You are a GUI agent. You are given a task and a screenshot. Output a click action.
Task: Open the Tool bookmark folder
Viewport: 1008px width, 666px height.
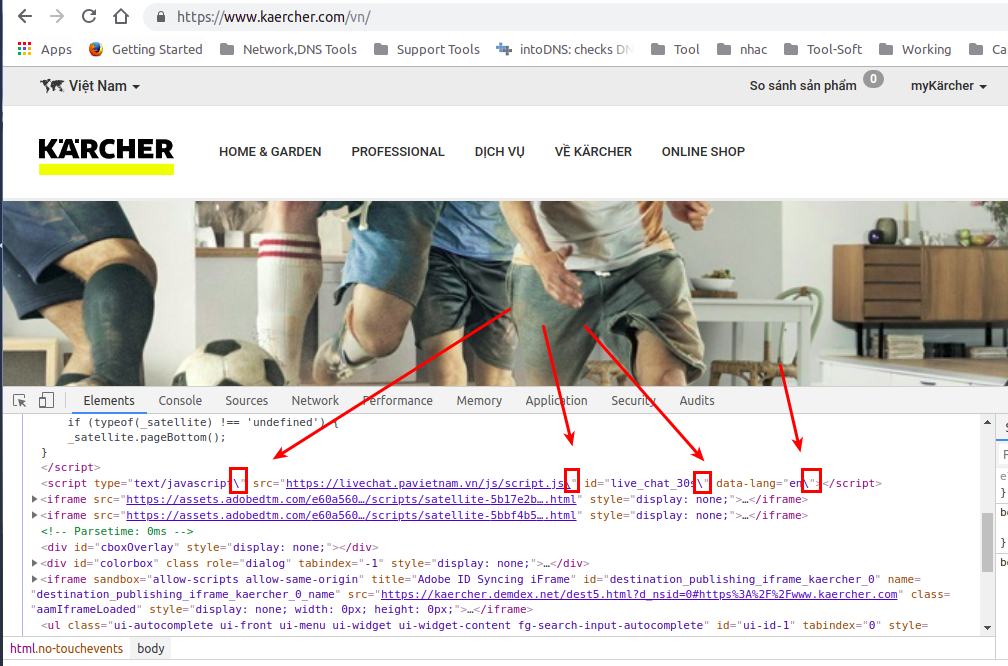675,50
